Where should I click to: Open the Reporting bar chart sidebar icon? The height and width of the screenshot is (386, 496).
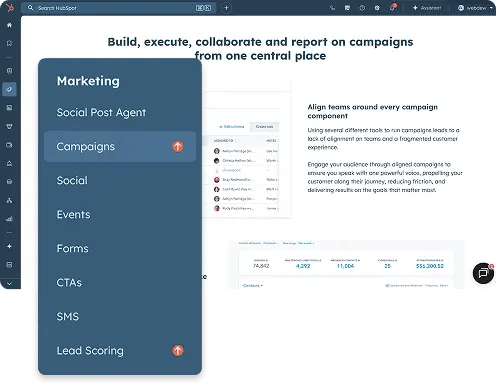(9, 219)
